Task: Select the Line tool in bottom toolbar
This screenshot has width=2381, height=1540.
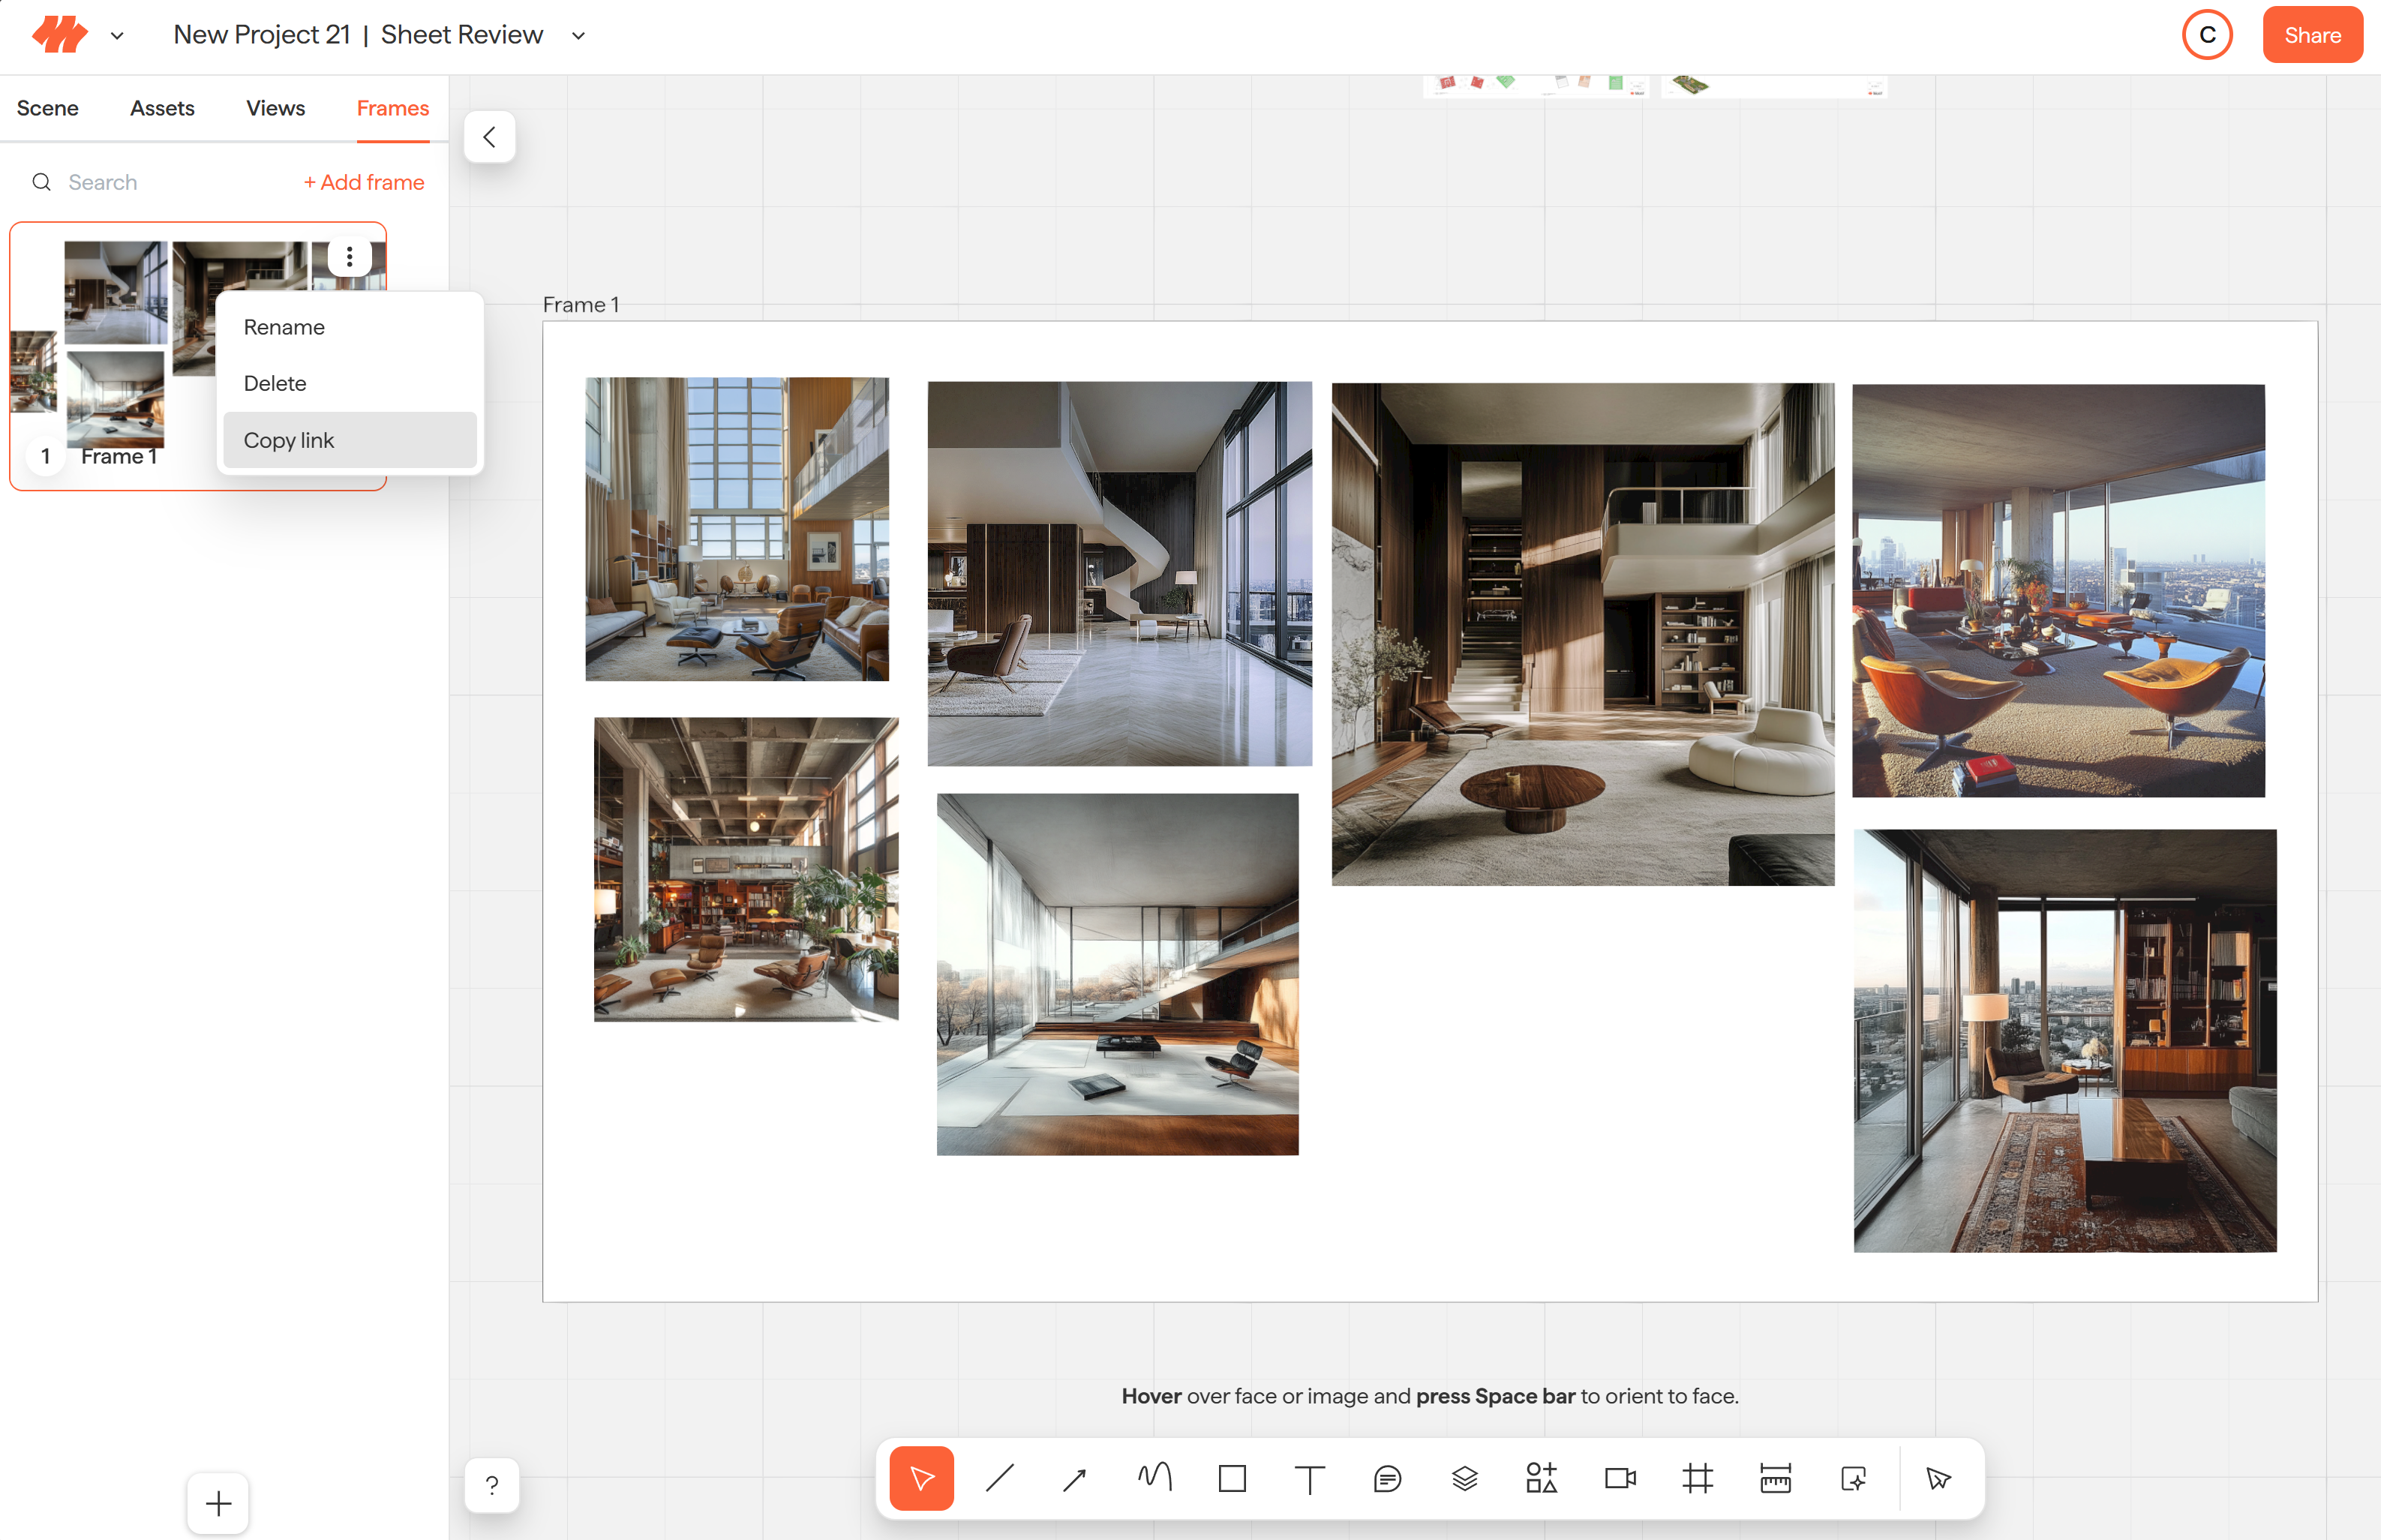Action: point(999,1478)
